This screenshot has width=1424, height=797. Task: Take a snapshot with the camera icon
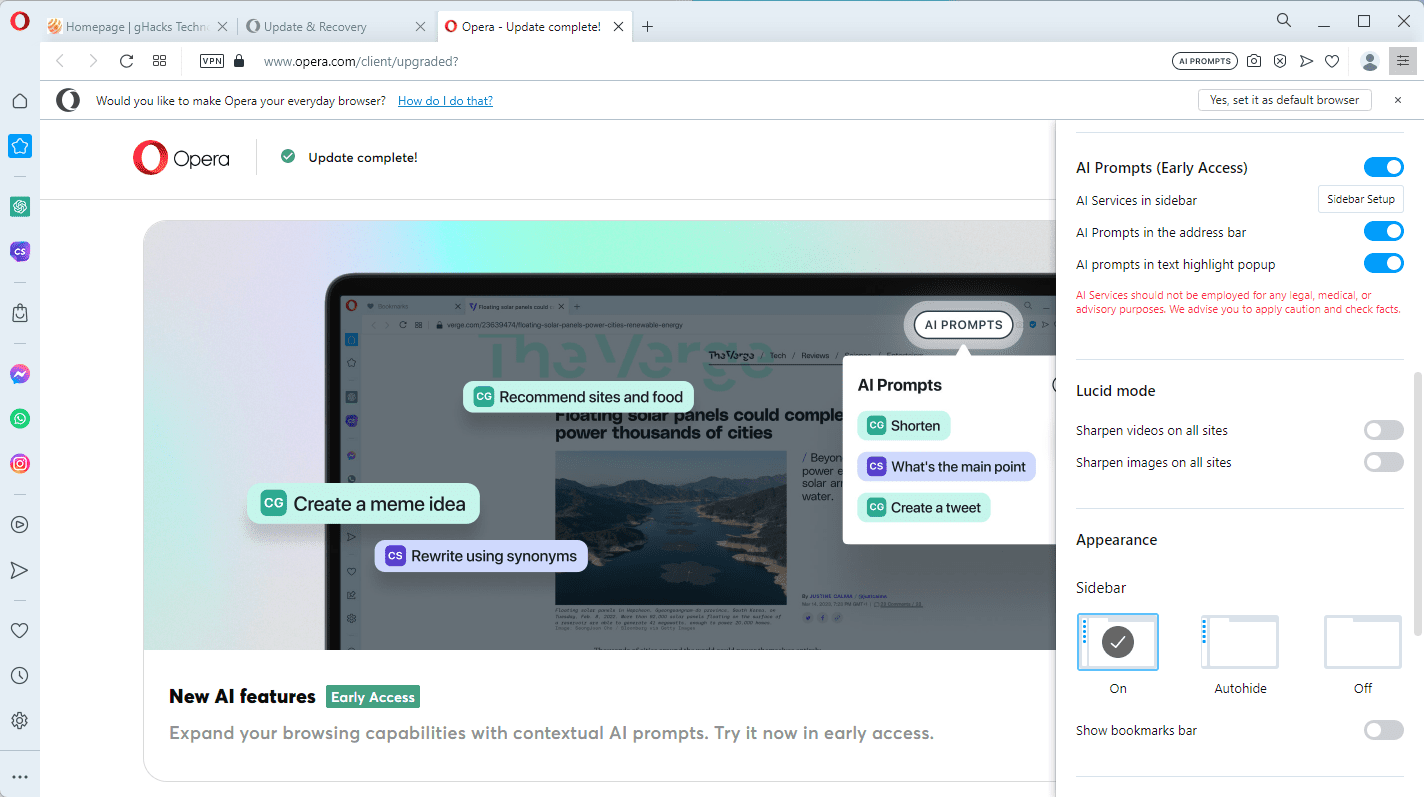coord(1254,61)
